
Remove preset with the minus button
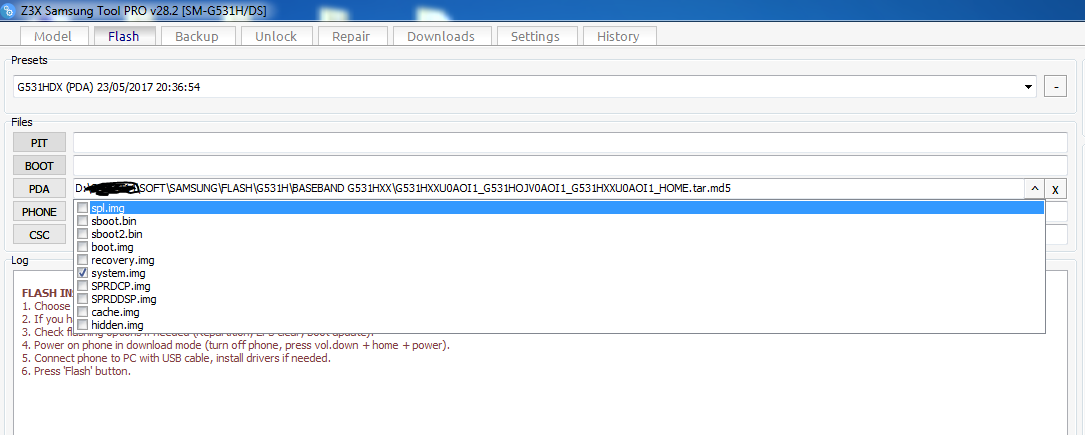tap(1055, 87)
